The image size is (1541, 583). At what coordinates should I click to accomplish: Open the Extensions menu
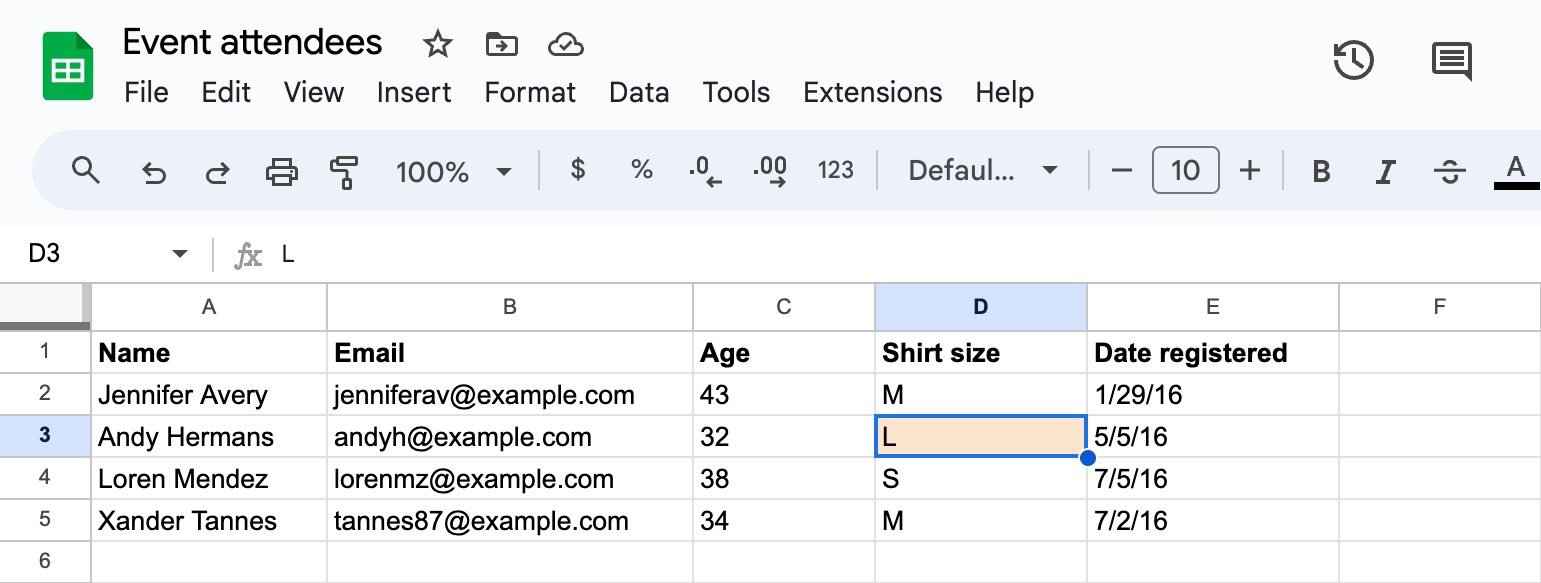[872, 92]
